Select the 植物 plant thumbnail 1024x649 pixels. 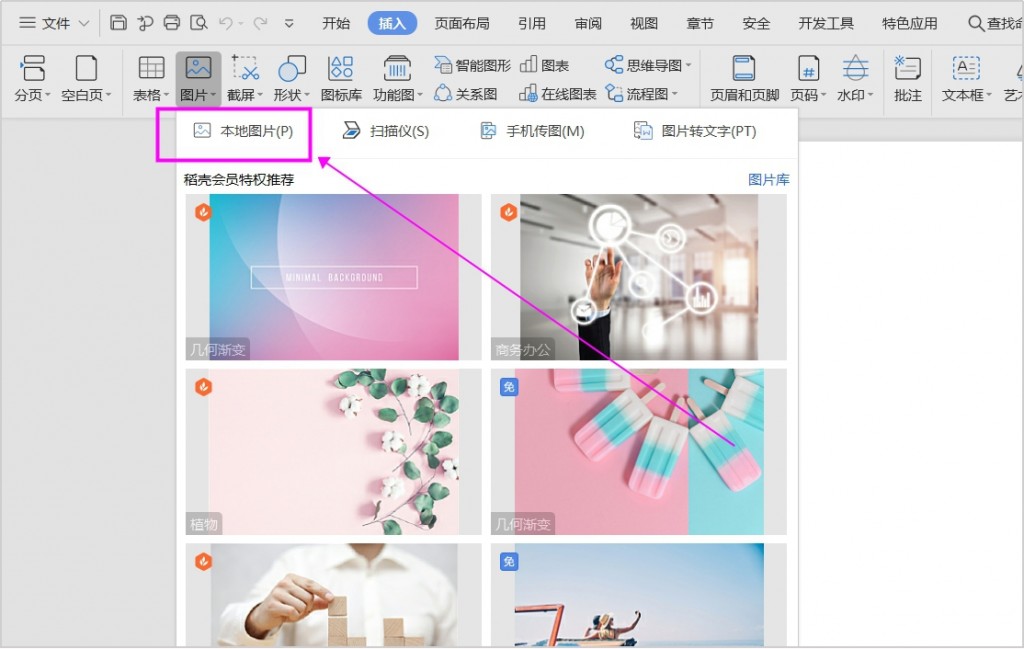pyautogui.click(x=333, y=452)
